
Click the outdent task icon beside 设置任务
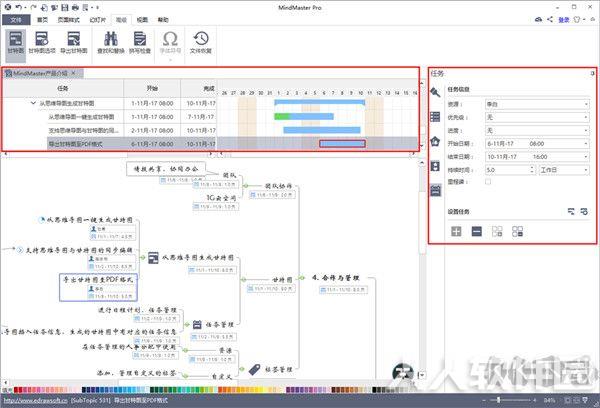(571, 211)
